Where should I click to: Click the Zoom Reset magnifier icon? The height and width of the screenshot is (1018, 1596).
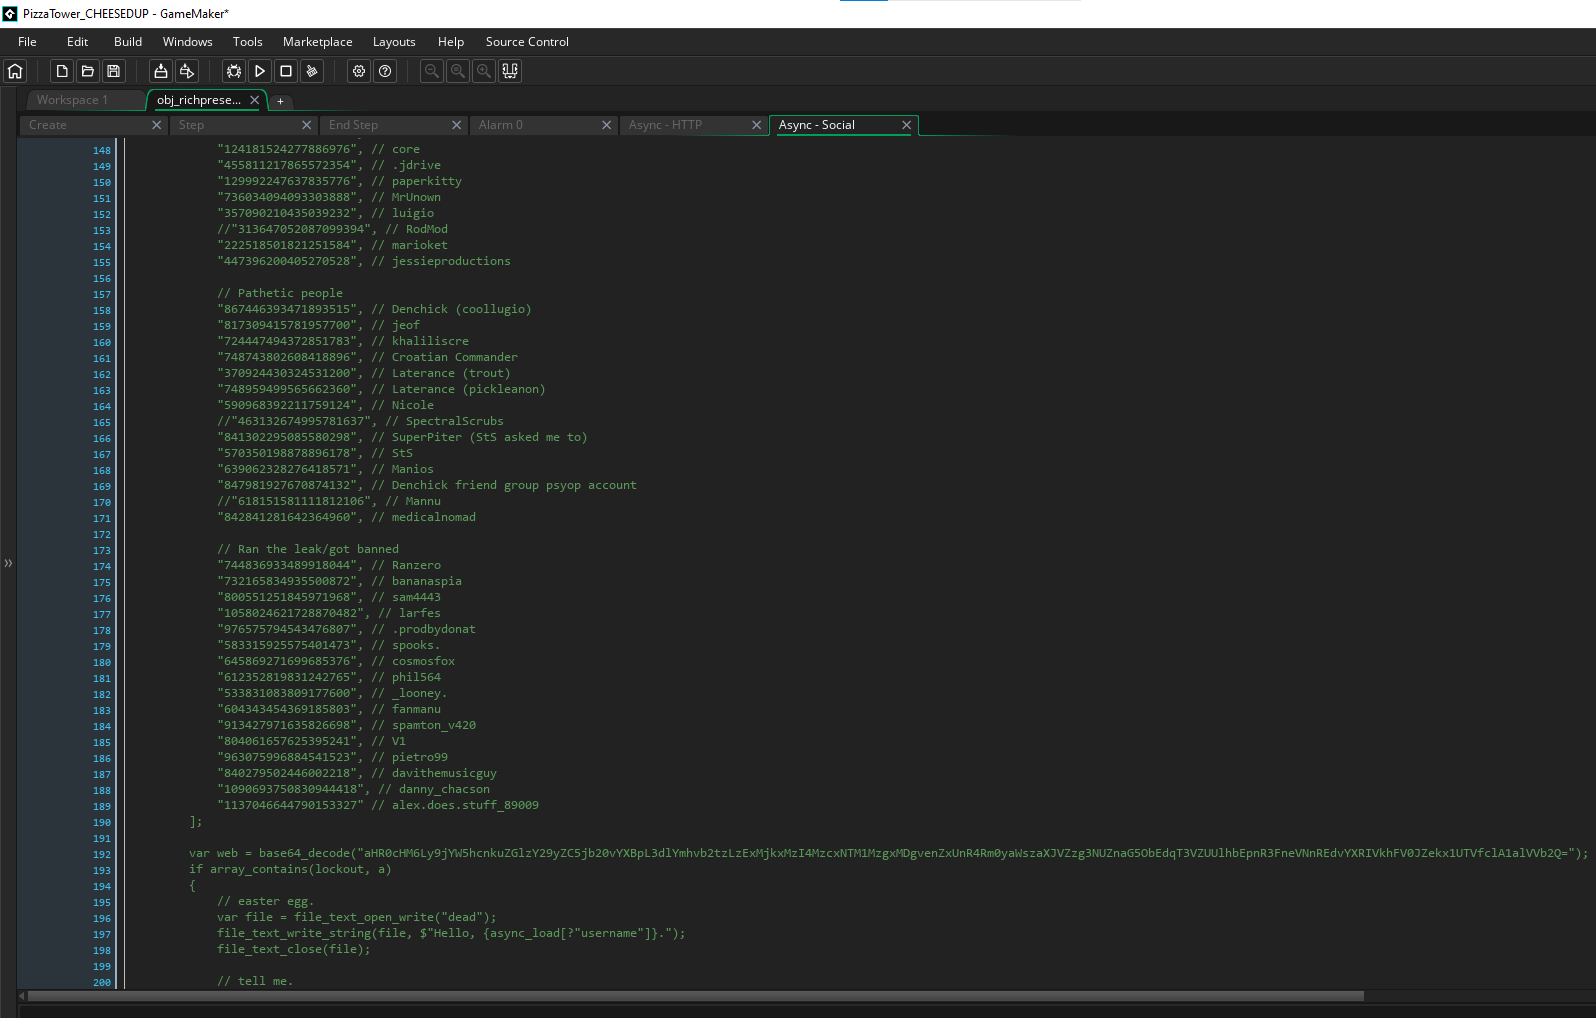tap(458, 71)
